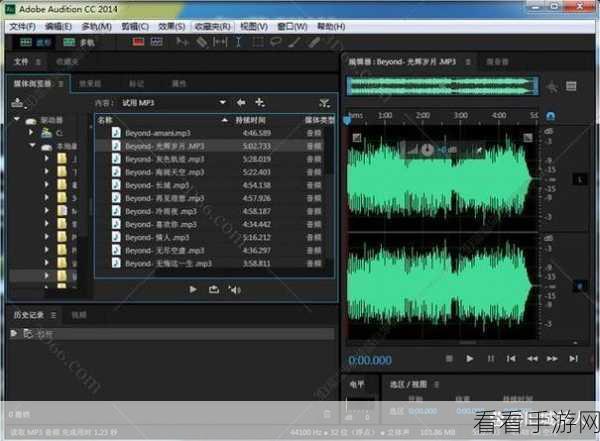Open the 内容 location dropdown arrow
The width and height of the screenshot is (600, 441).
pyautogui.click(x=222, y=103)
